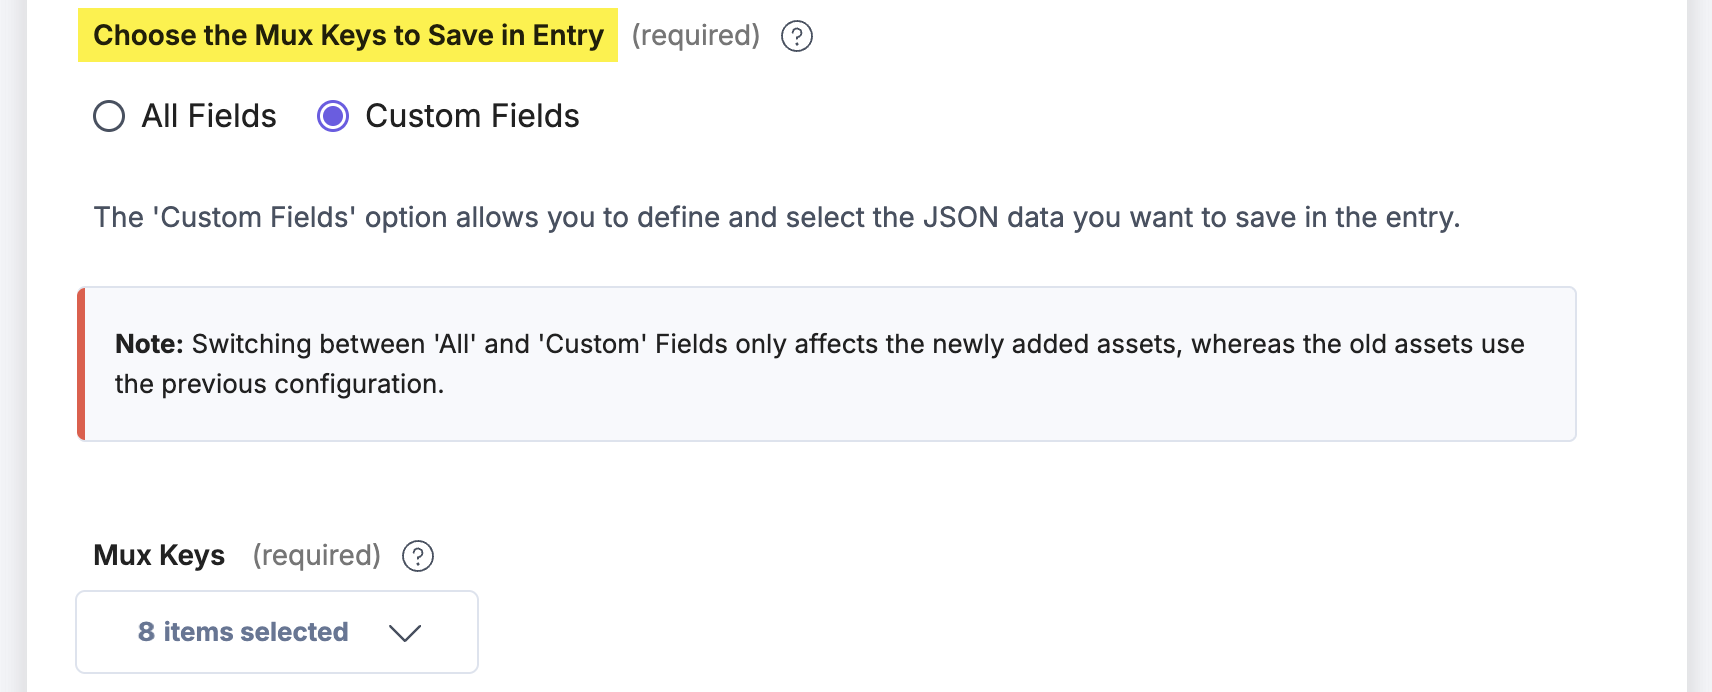1712x692 pixels.
Task: Open the Mux Keys dropdown box
Action: click(x=277, y=632)
